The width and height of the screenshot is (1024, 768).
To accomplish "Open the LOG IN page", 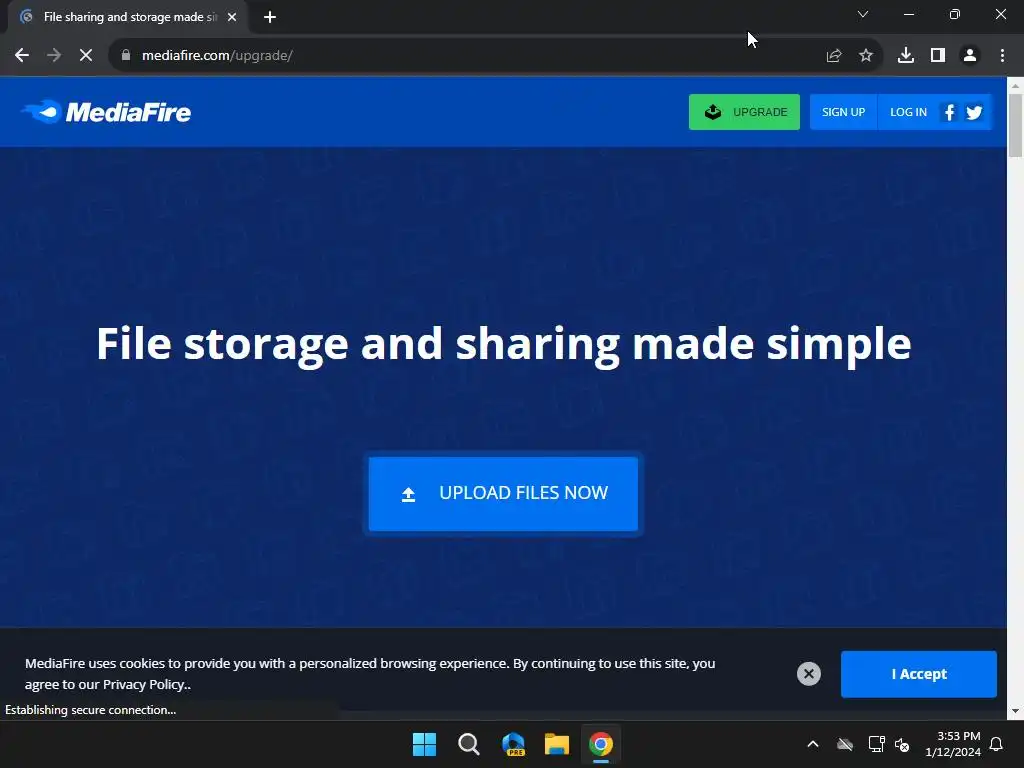I will tap(908, 112).
